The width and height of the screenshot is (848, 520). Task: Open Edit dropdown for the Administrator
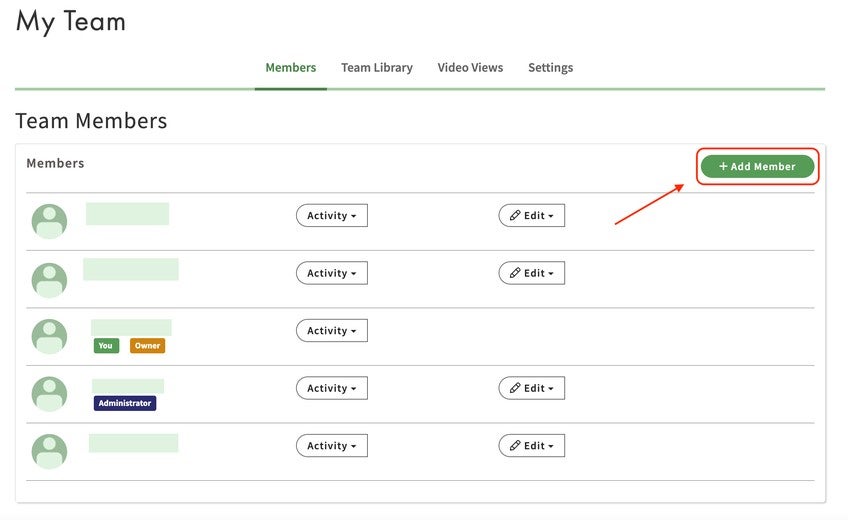[531, 388]
